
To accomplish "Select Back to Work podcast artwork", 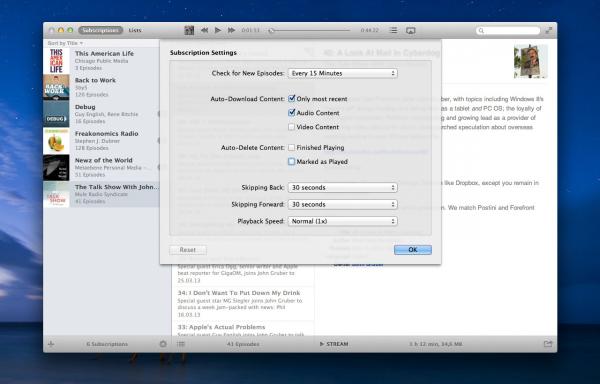I will 56,88.
